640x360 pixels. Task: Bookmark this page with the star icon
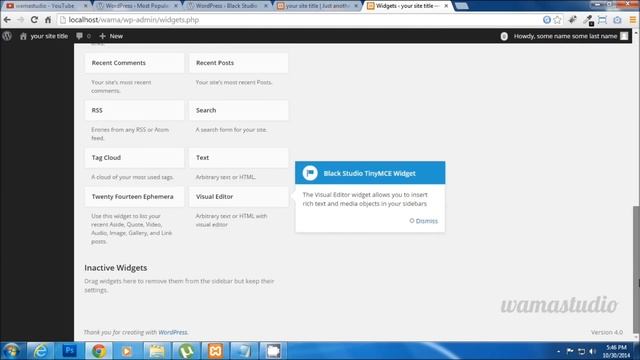pos(557,20)
